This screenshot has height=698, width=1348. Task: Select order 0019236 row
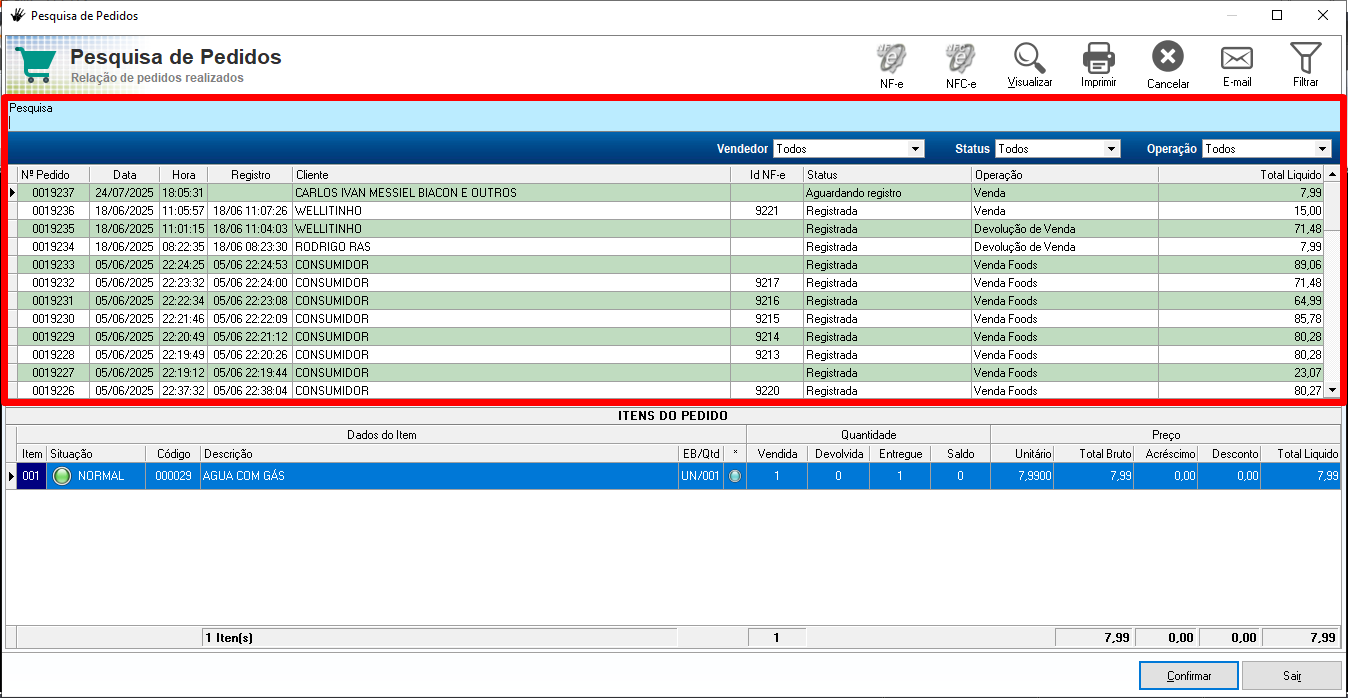tap(400, 211)
